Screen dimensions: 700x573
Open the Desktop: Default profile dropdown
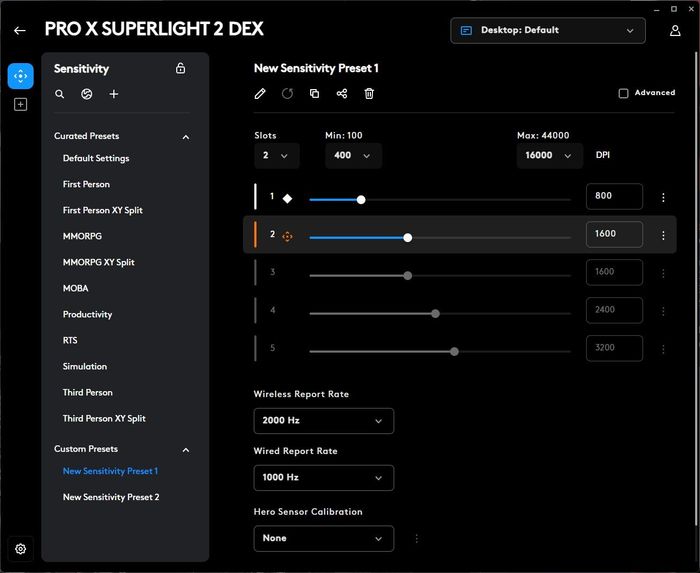click(x=548, y=30)
